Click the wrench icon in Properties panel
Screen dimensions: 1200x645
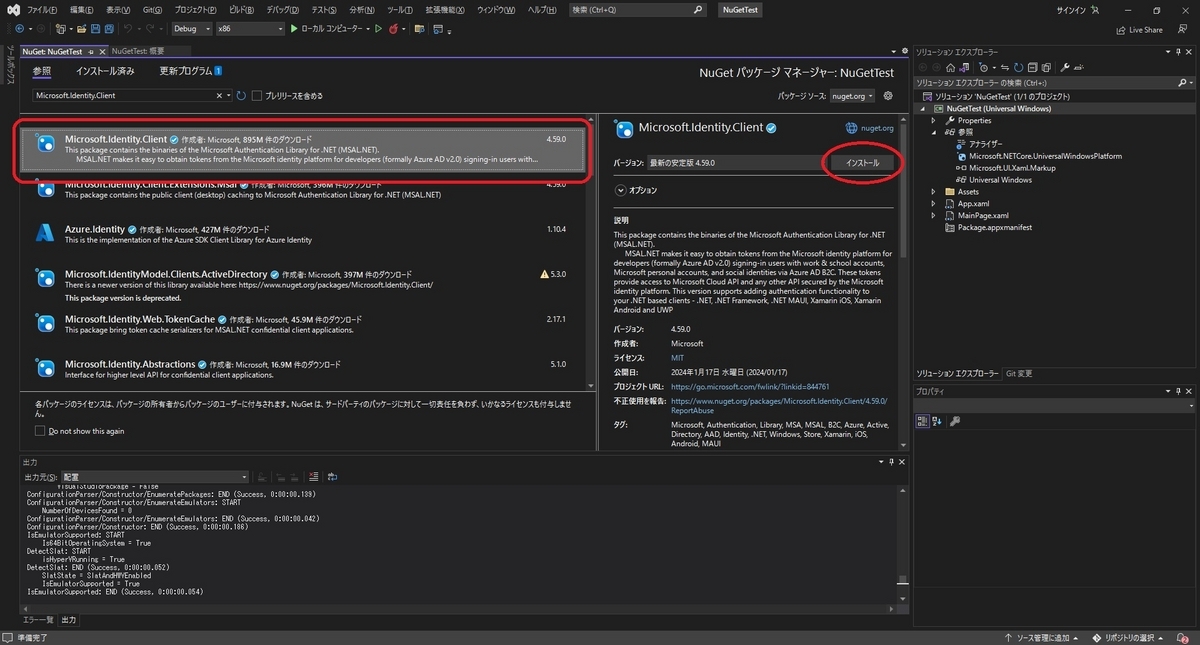coord(955,422)
